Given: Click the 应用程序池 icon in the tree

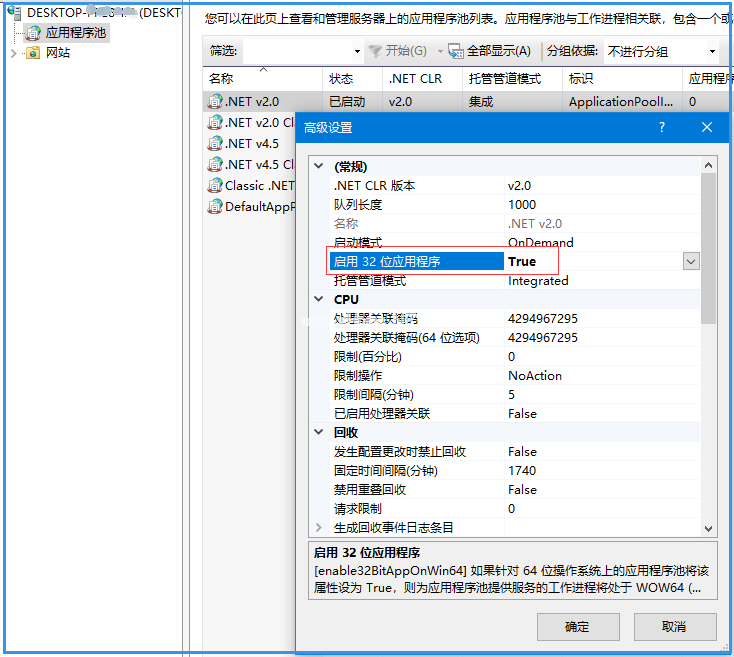Looking at the screenshot, I should (33, 33).
